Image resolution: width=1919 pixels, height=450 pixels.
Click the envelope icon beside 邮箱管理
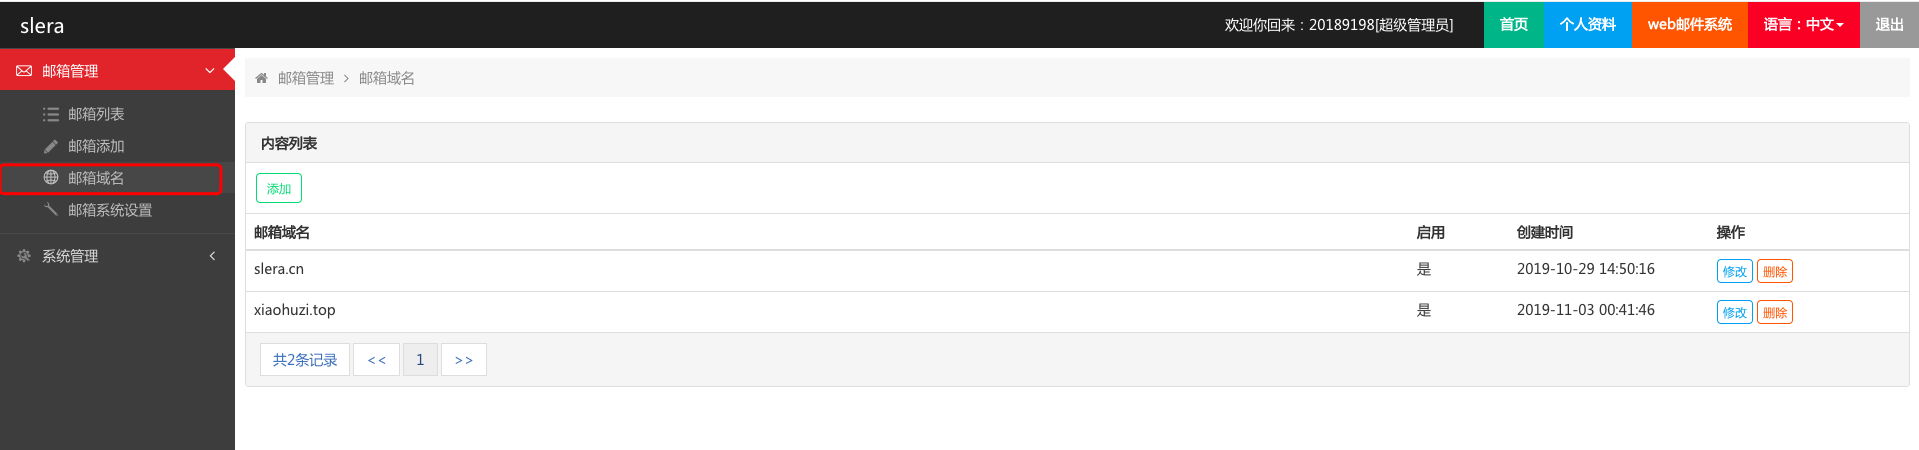point(24,71)
